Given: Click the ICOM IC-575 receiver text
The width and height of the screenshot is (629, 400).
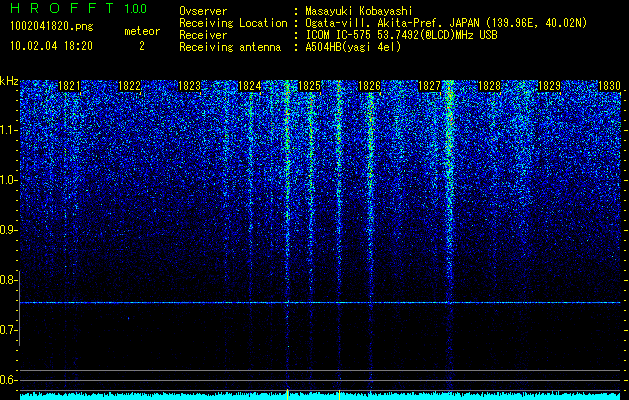Looking at the screenshot, I should tap(402, 35).
